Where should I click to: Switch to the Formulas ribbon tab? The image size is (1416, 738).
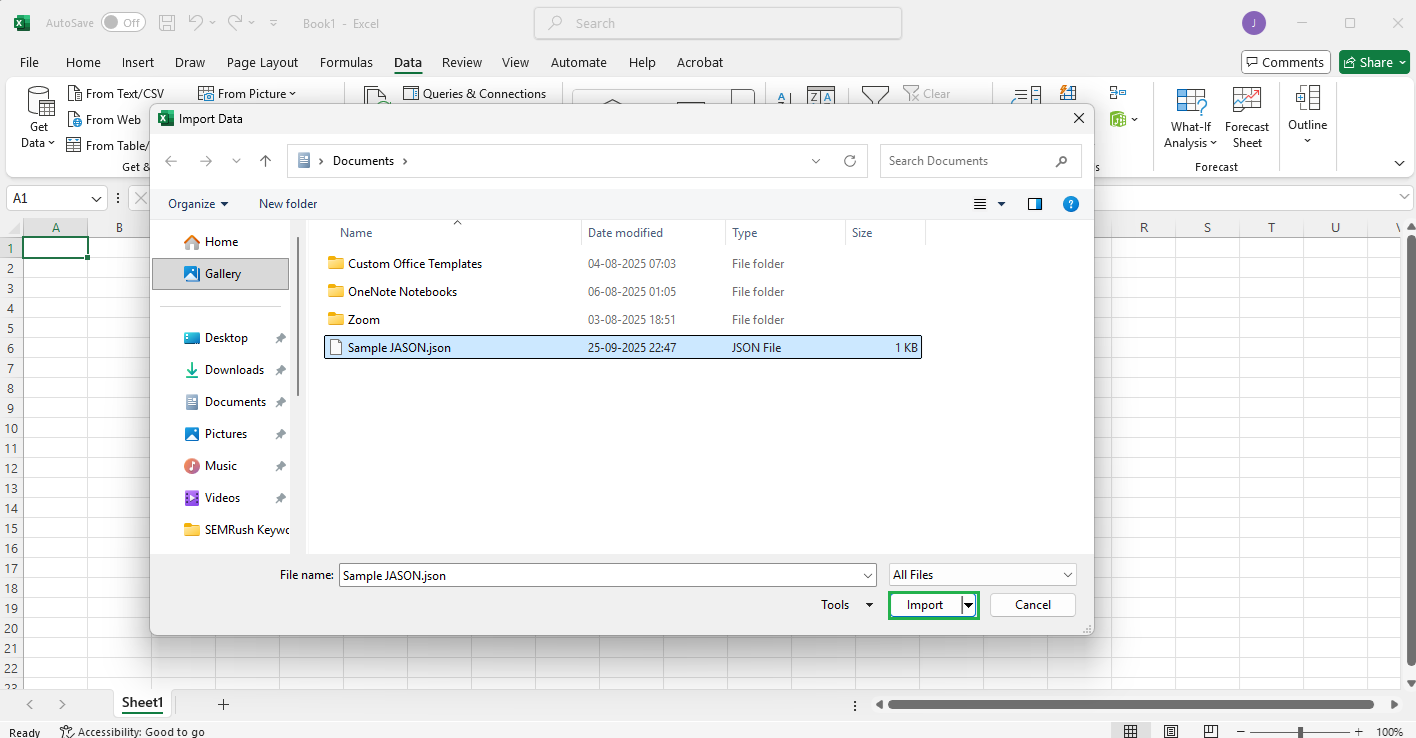click(x=346, y=62)
